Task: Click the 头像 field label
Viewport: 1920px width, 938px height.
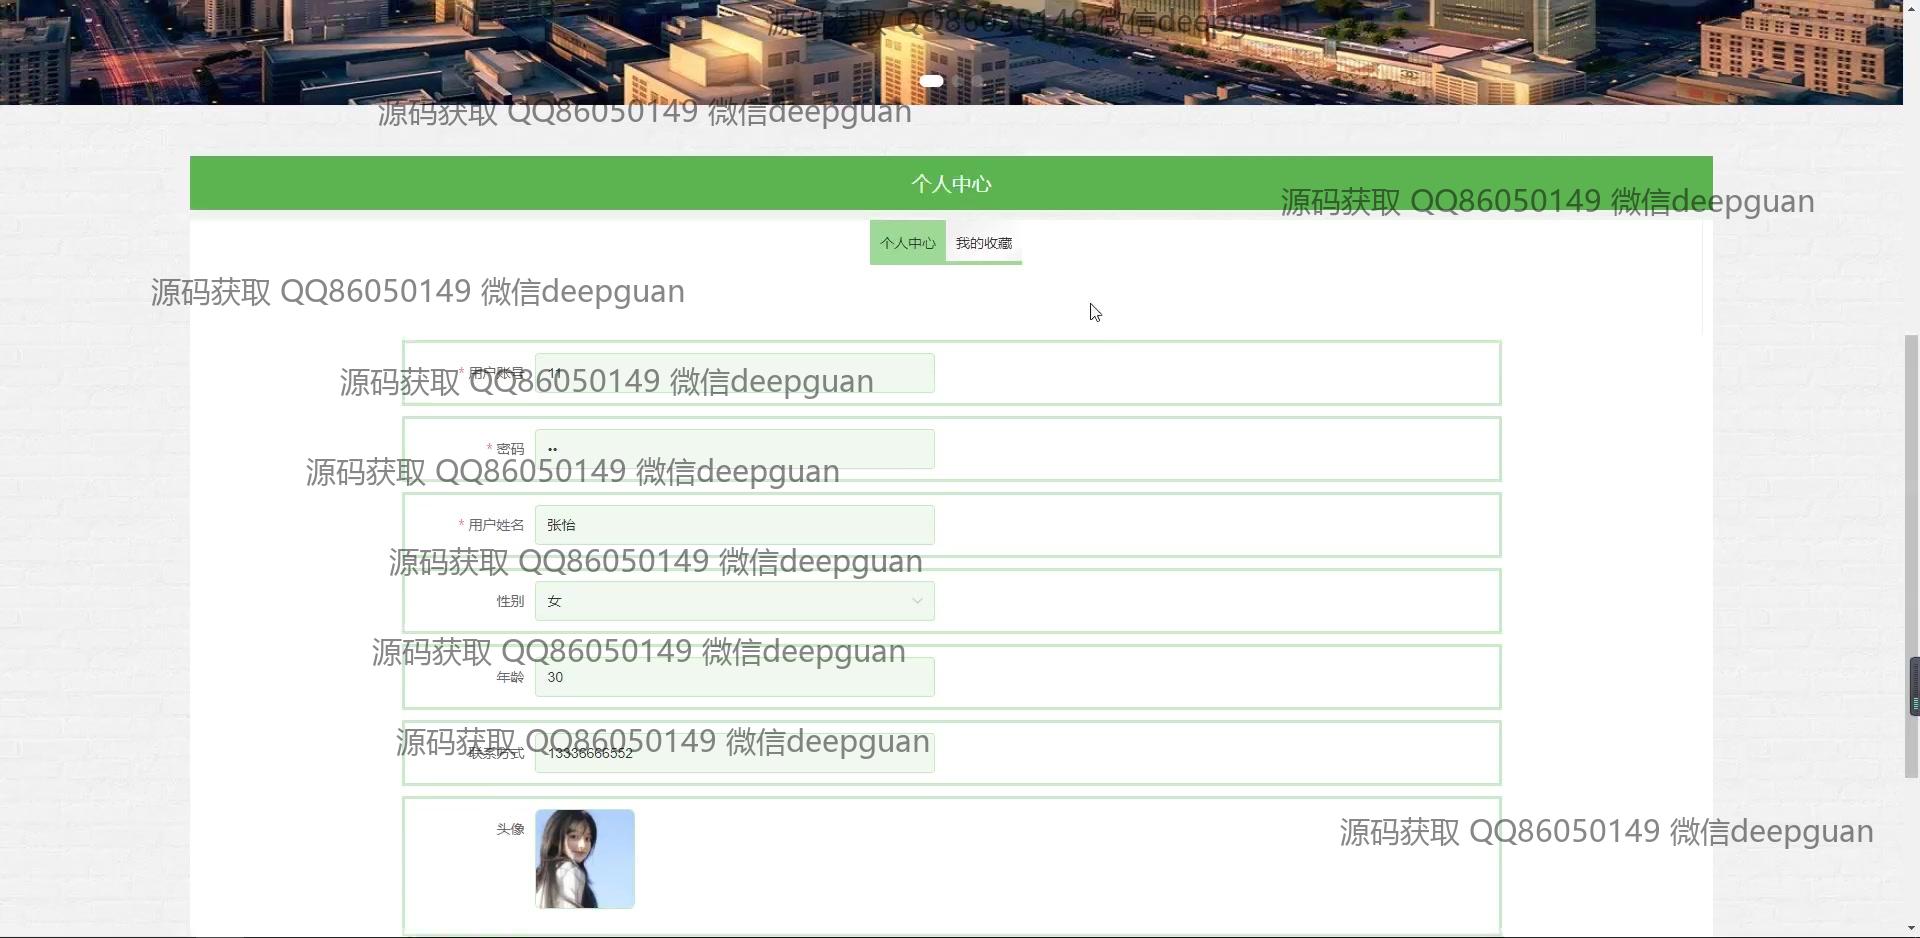Action: 510,829
